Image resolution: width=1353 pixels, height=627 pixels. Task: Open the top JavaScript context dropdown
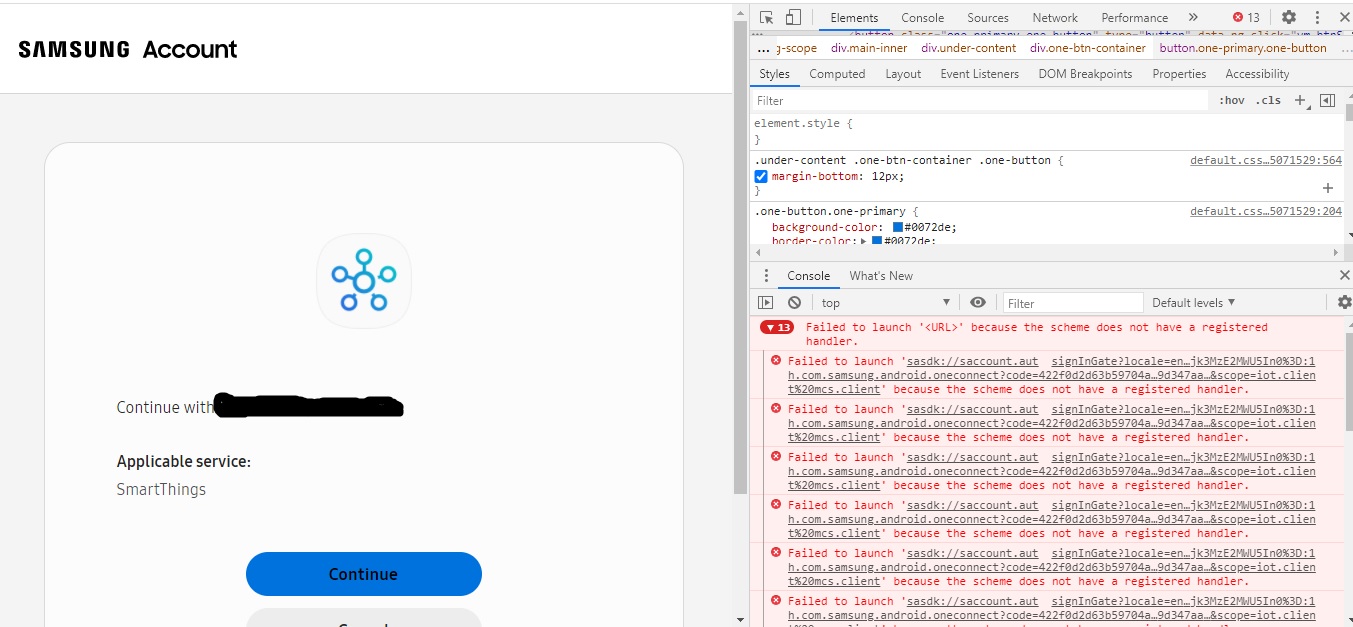click(886, 303)
